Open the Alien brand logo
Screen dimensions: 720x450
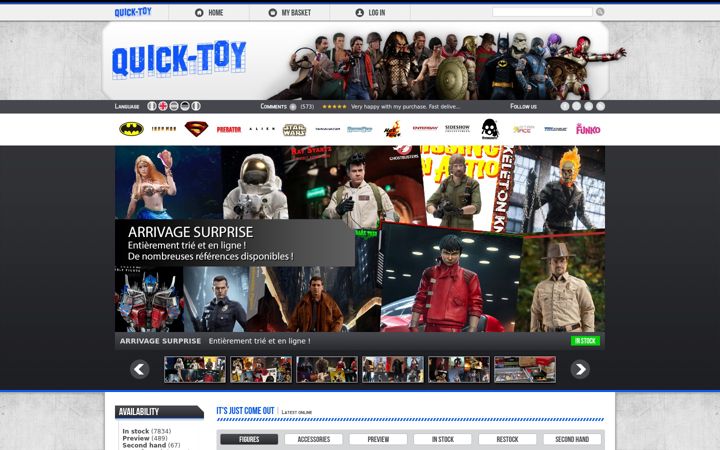click(262, 129)
